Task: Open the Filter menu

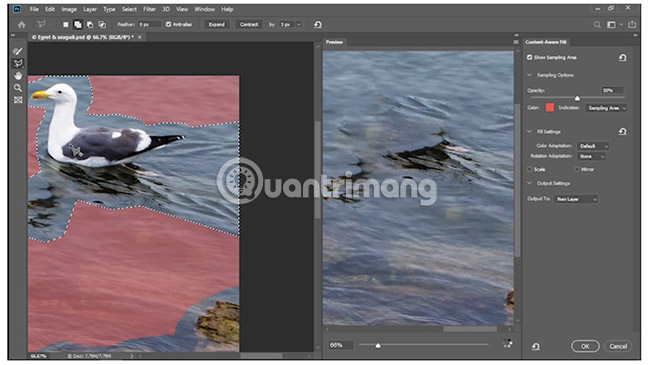Action: click(x=149, y=9)
